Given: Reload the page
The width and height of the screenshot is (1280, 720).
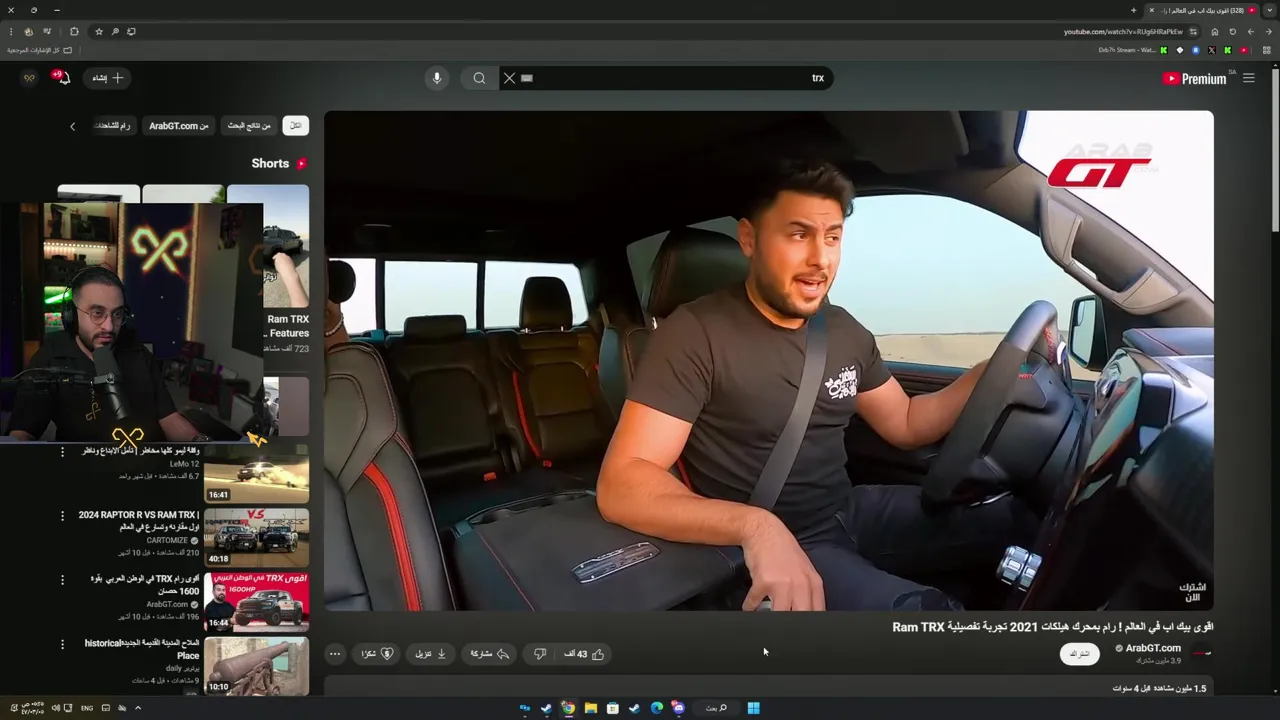Looking at the screenshot, I should click(x=1232, y=31).
